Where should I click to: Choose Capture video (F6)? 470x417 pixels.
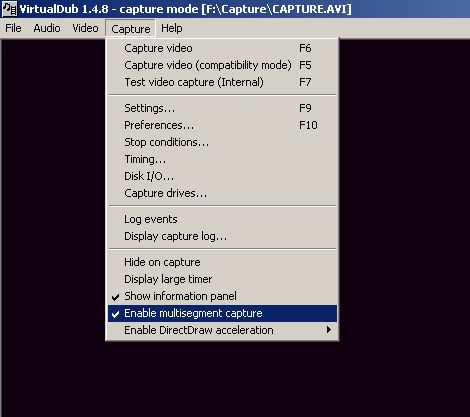point(222,48)
